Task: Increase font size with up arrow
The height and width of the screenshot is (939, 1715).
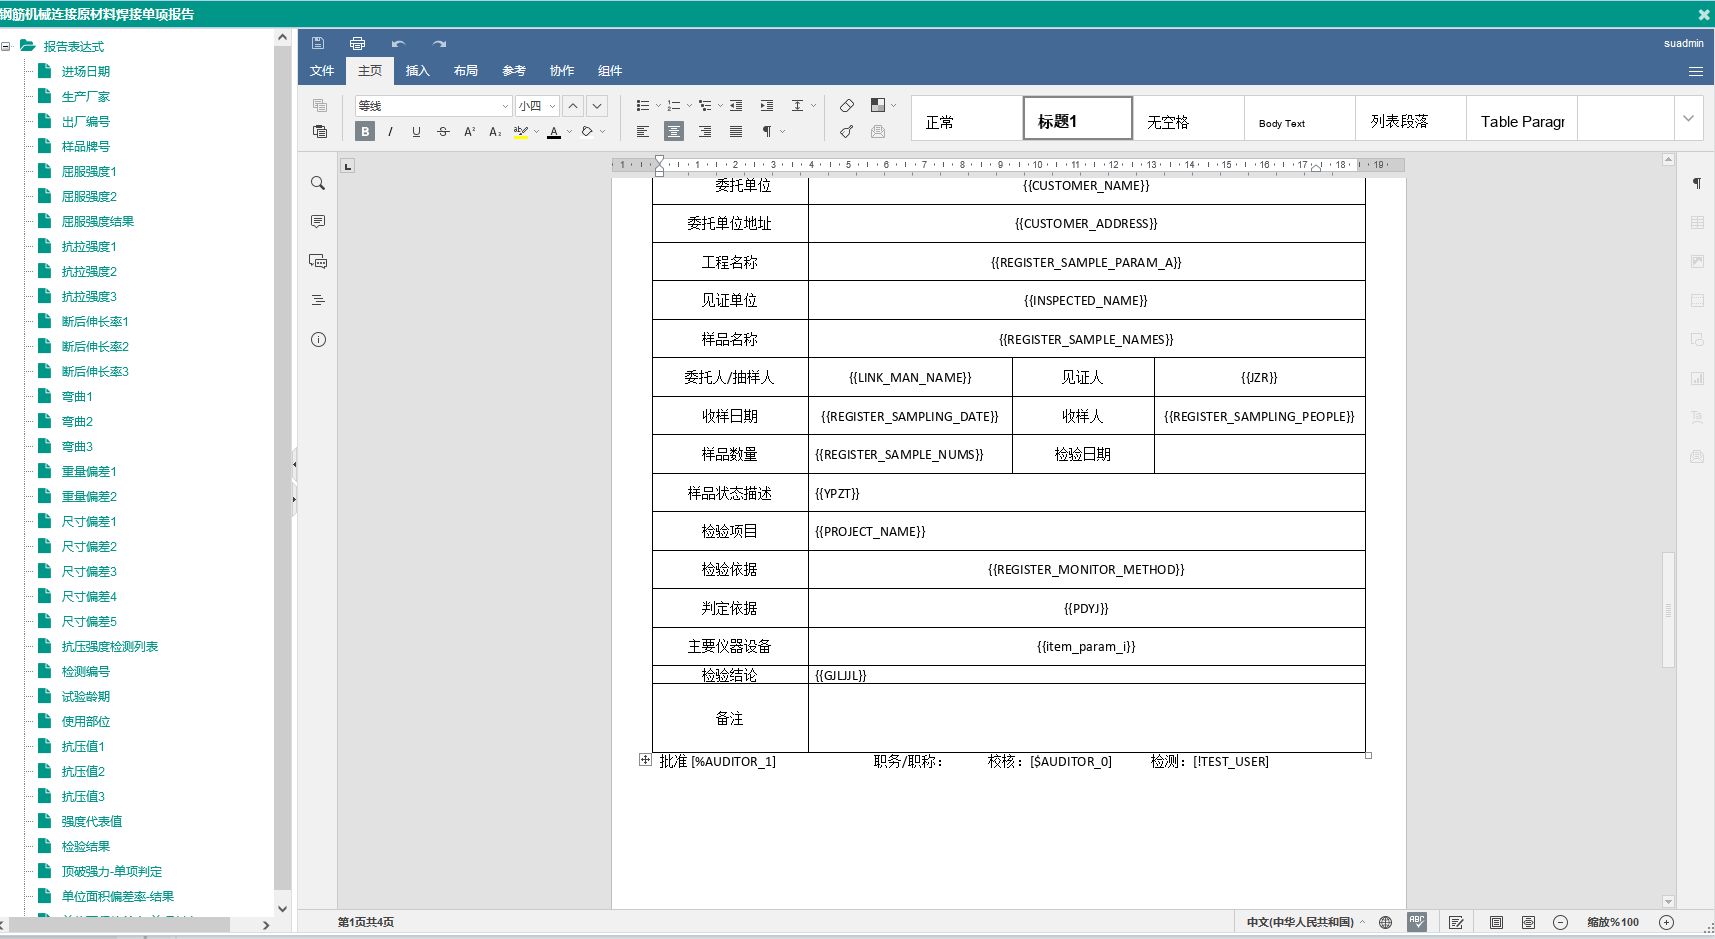Action: click(573, 105)
